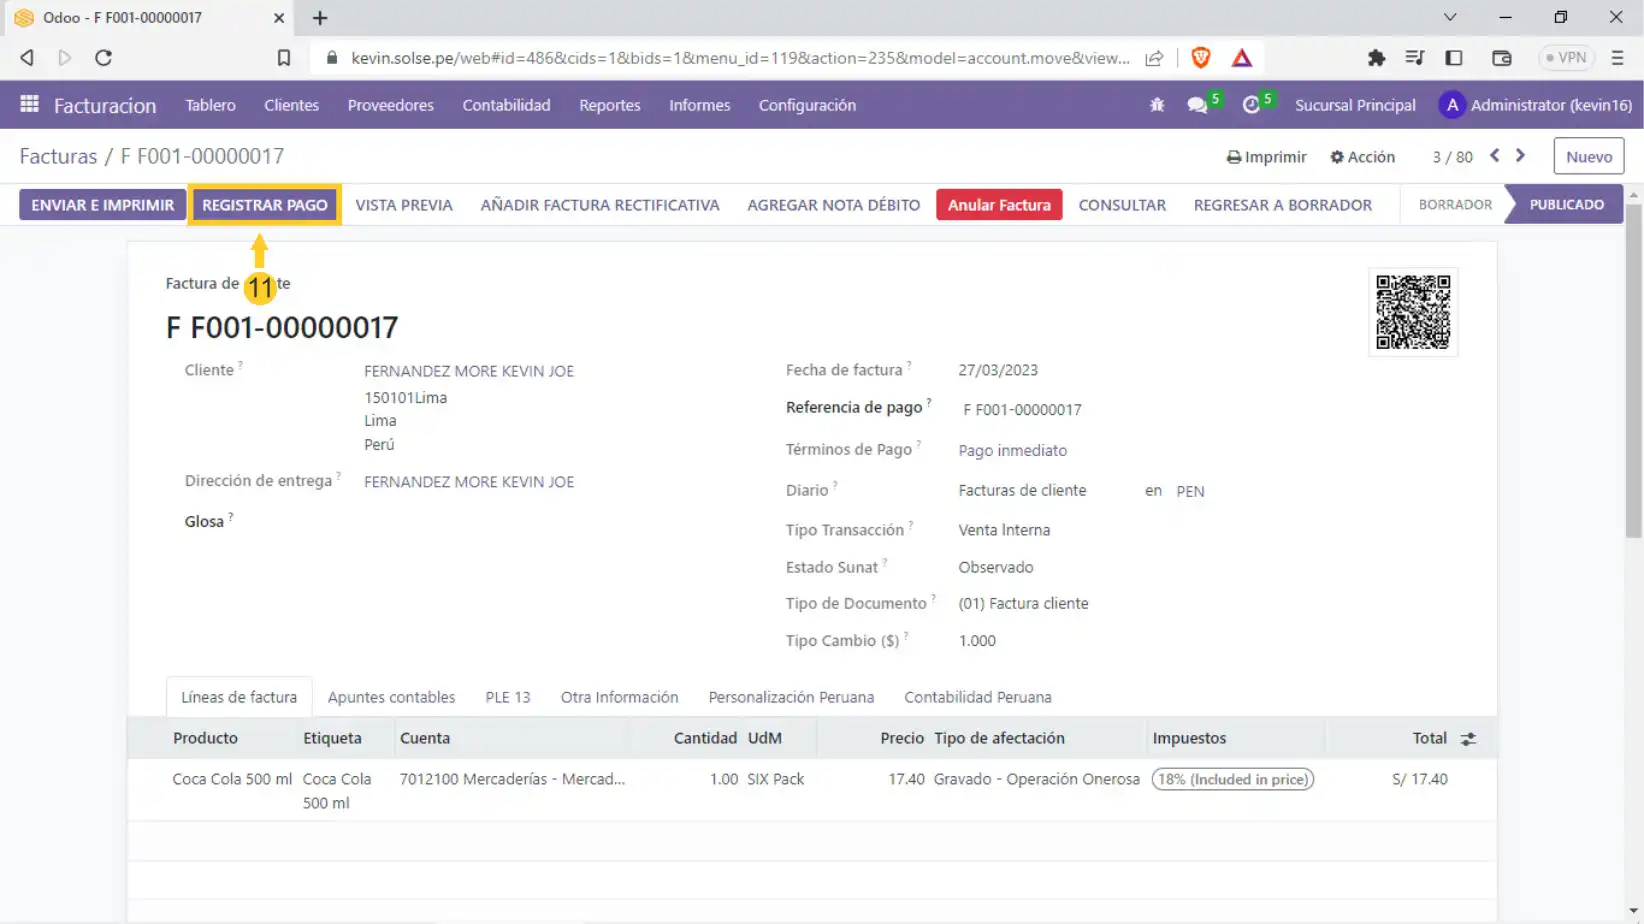The height and width of the screenshot is (924, 1644).
Task: Go to previous record arrow
Action: pos(1495,156)
